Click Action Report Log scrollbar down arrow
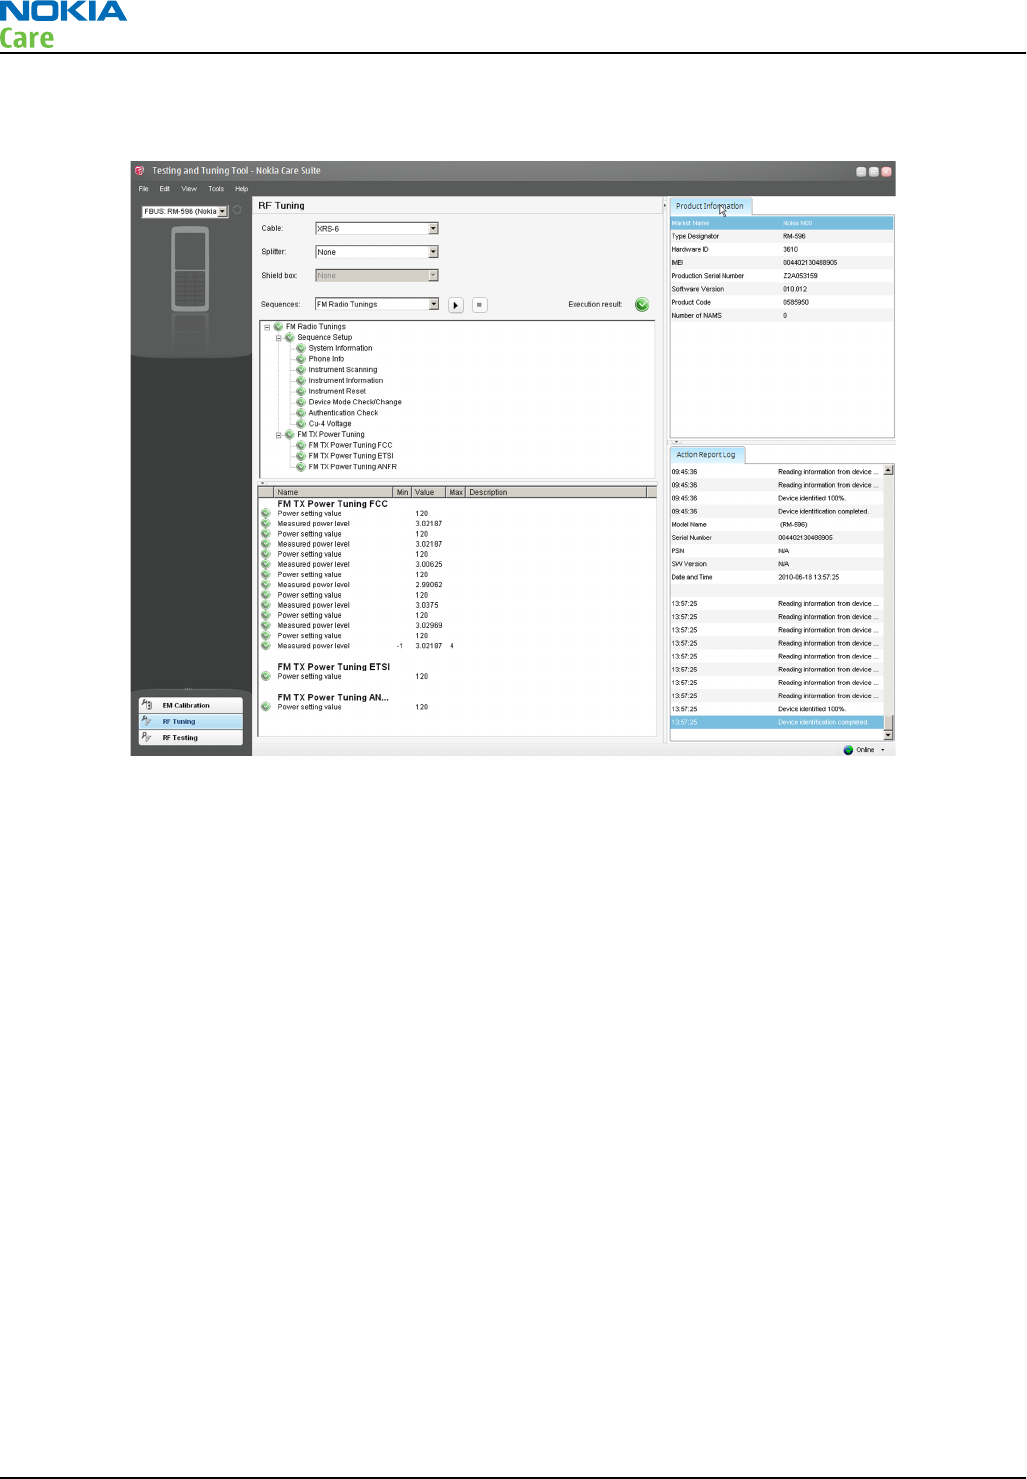 click(889, 735)
